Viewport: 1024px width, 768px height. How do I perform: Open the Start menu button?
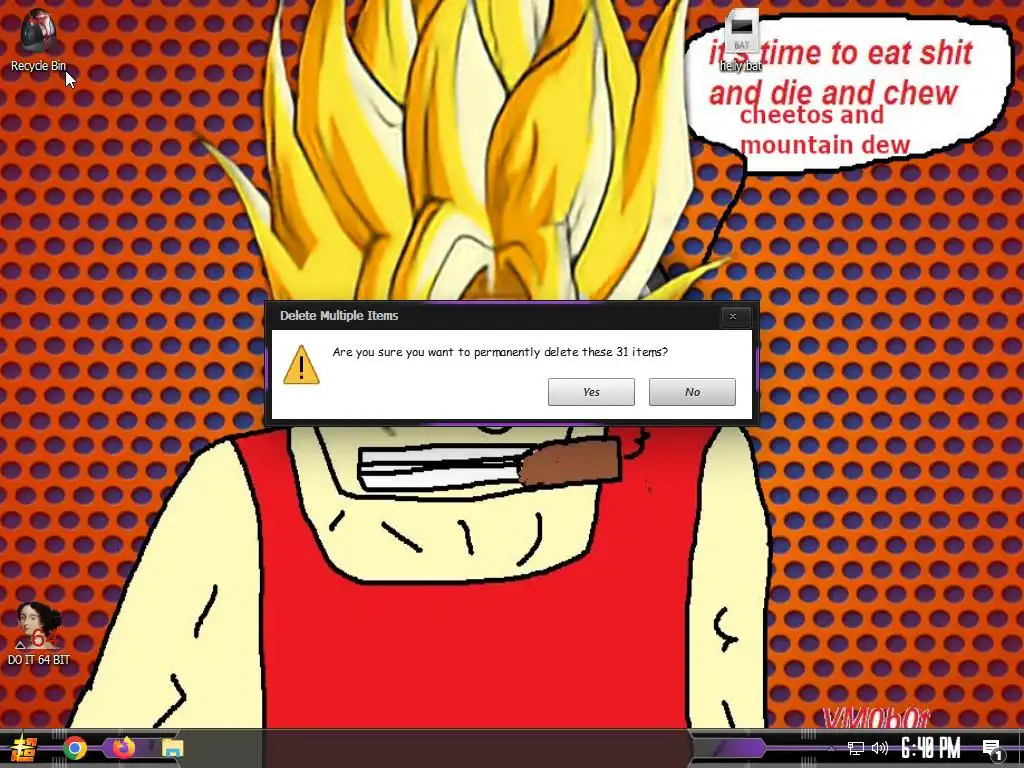24,748
